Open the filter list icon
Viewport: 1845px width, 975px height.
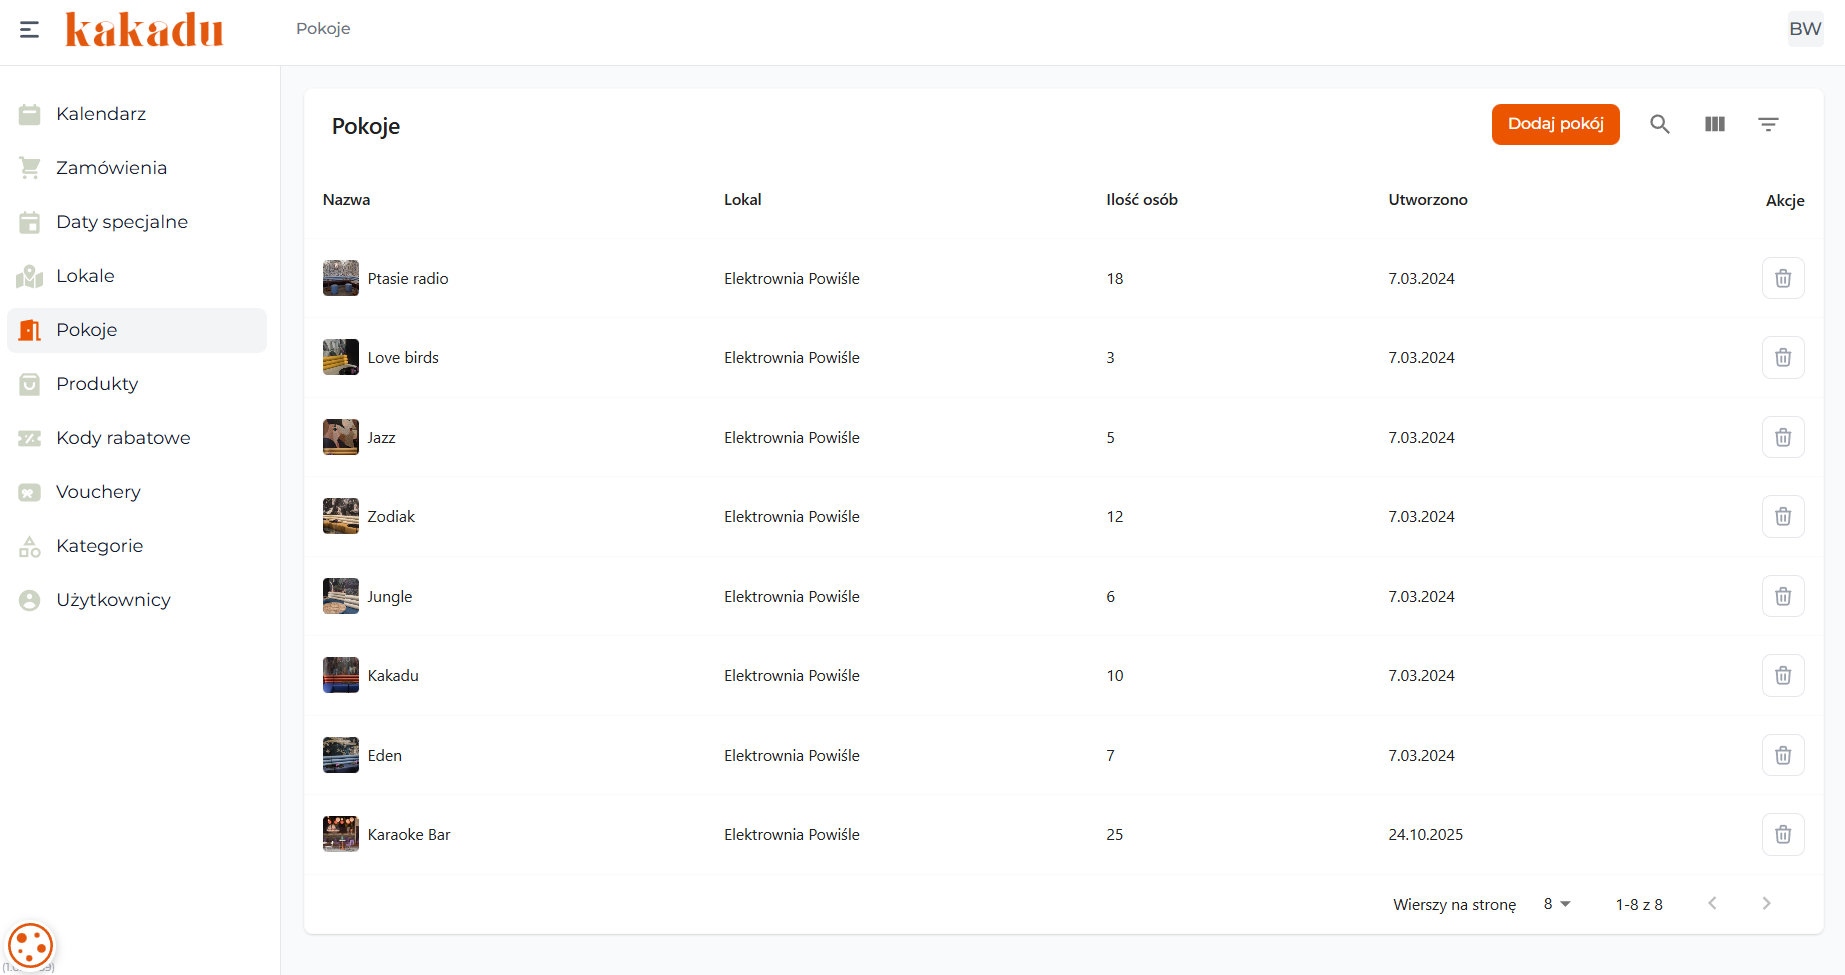point(1768,124)
